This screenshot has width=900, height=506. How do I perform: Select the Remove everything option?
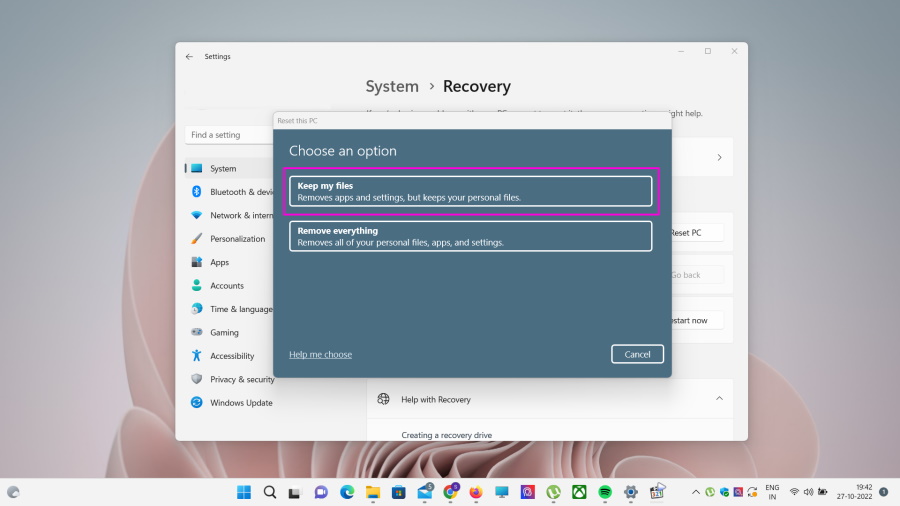click(470, 236)
